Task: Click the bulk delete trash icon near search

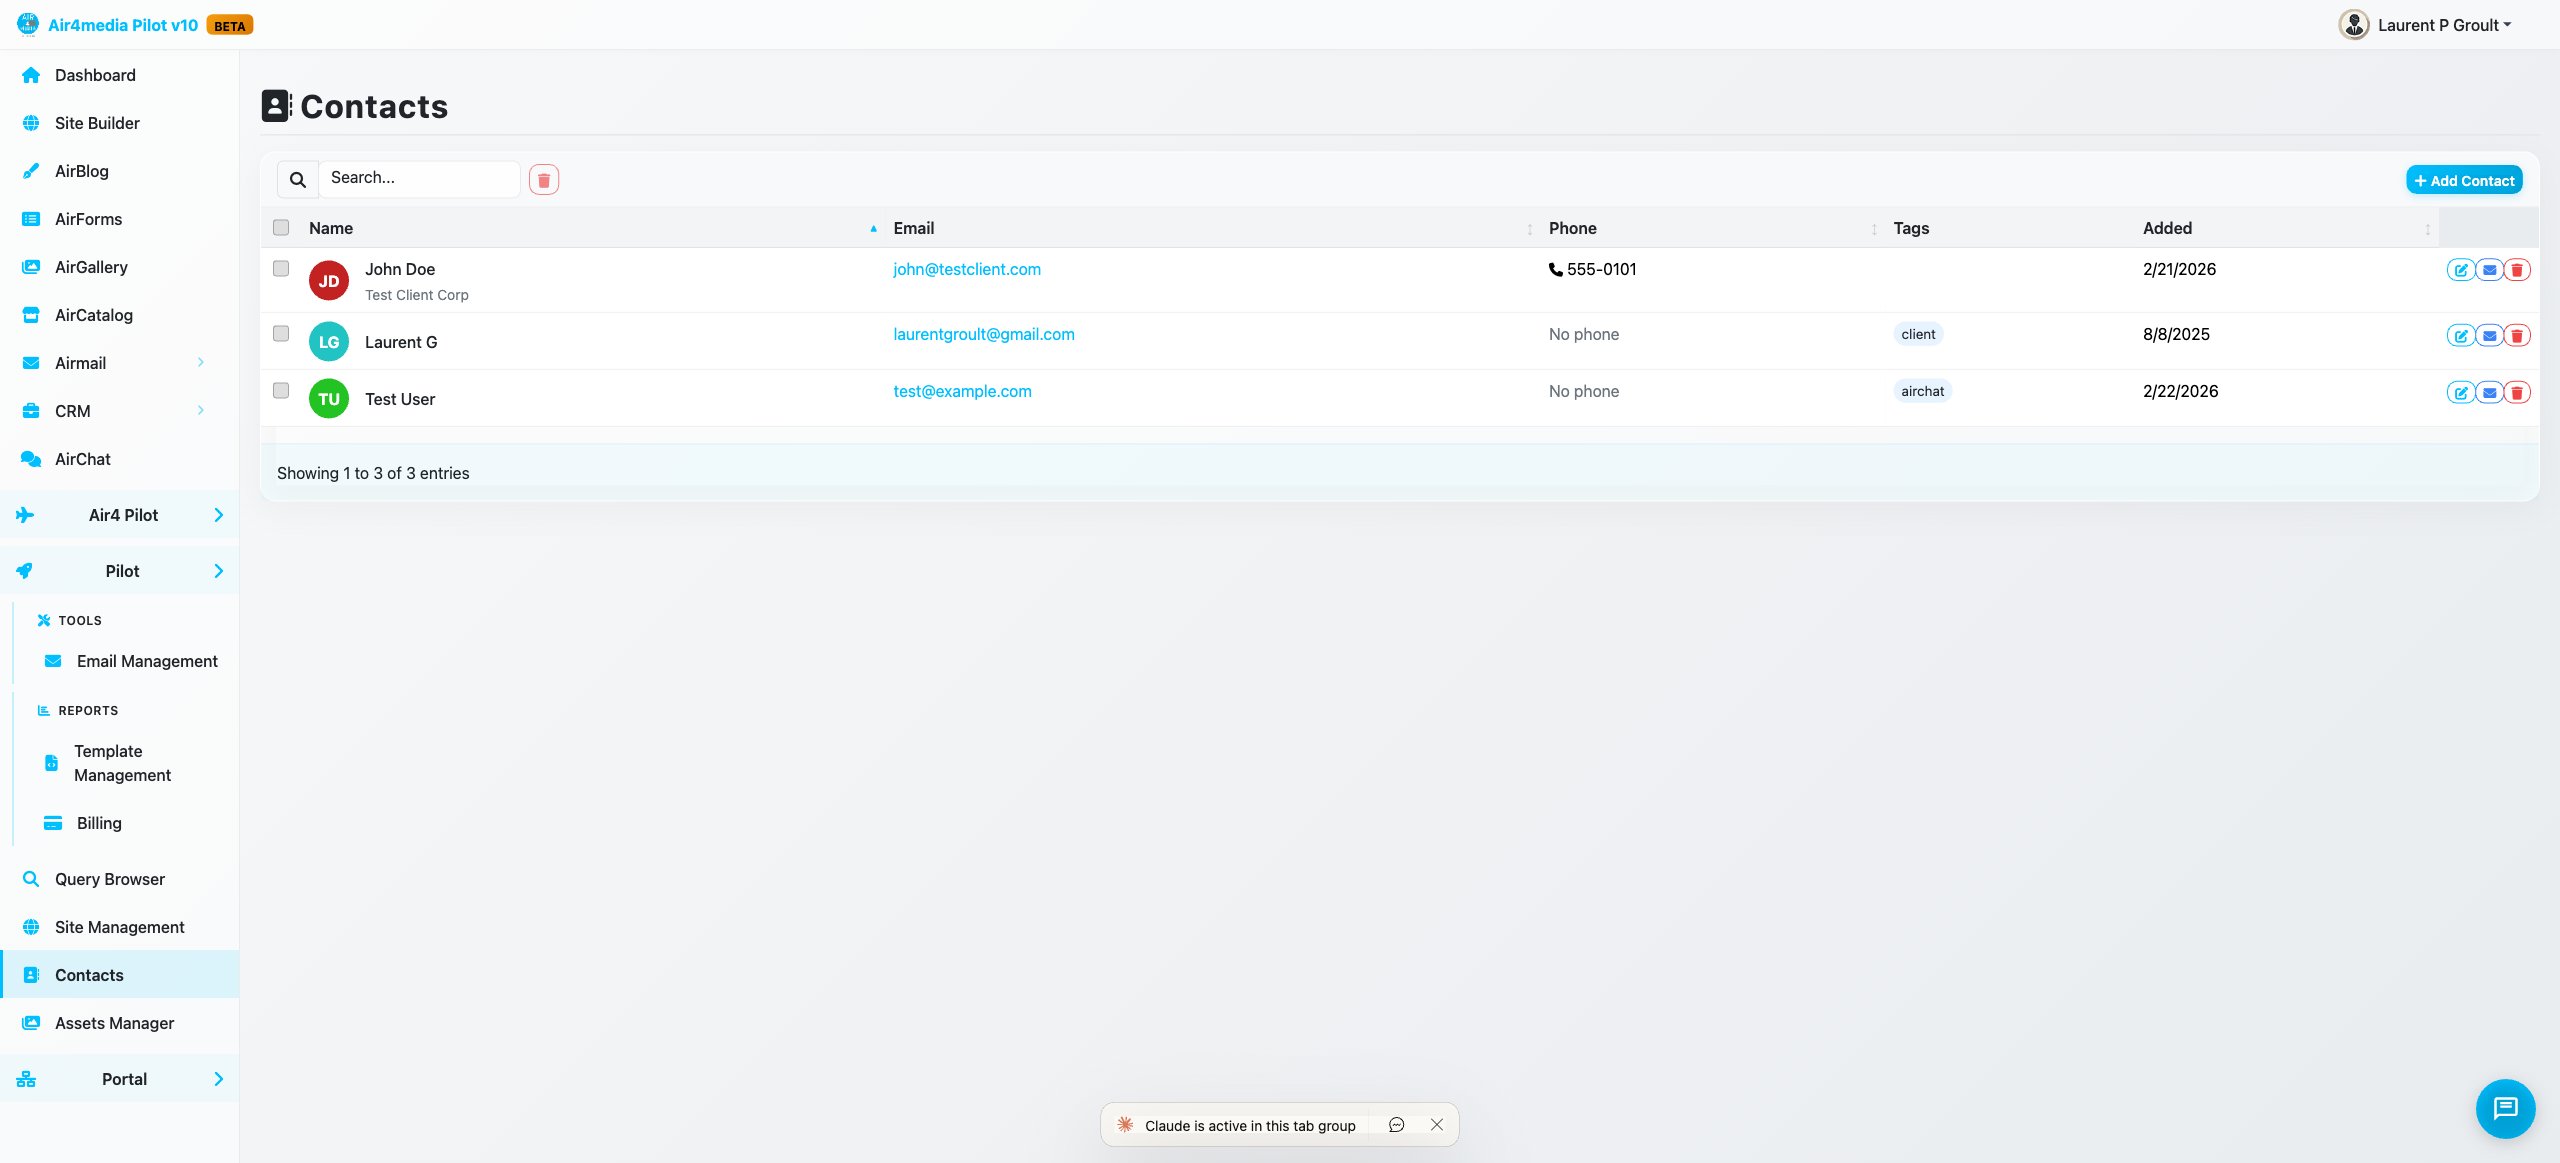Action: click(544, 179)
